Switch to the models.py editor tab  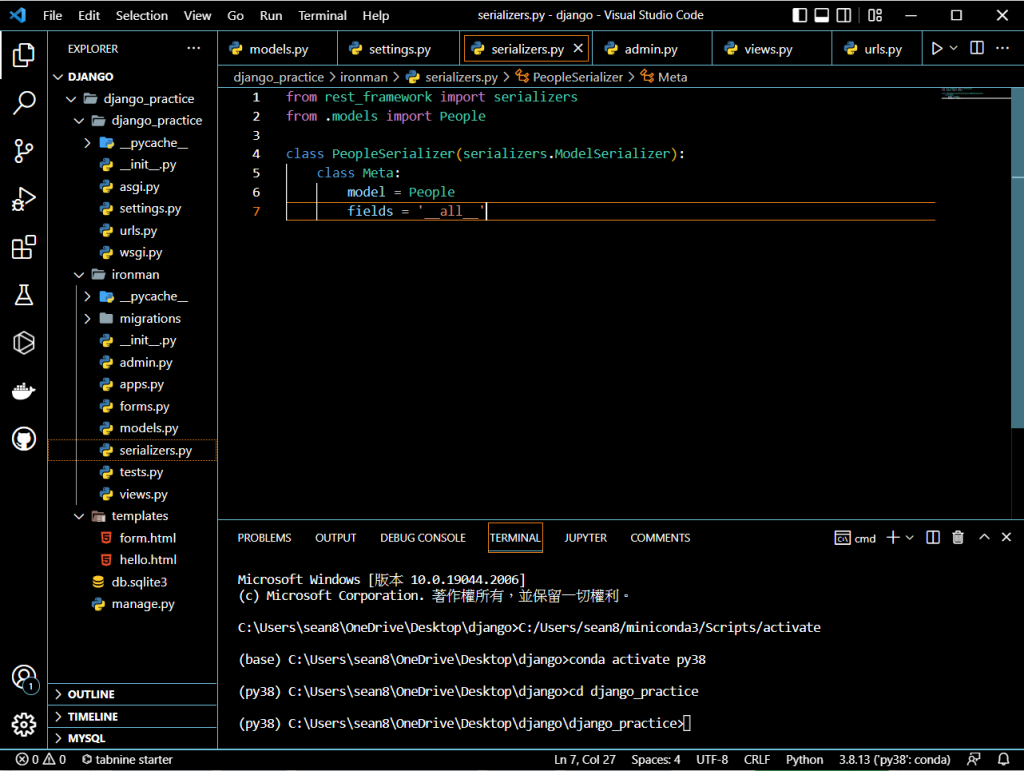click(278, 49)
